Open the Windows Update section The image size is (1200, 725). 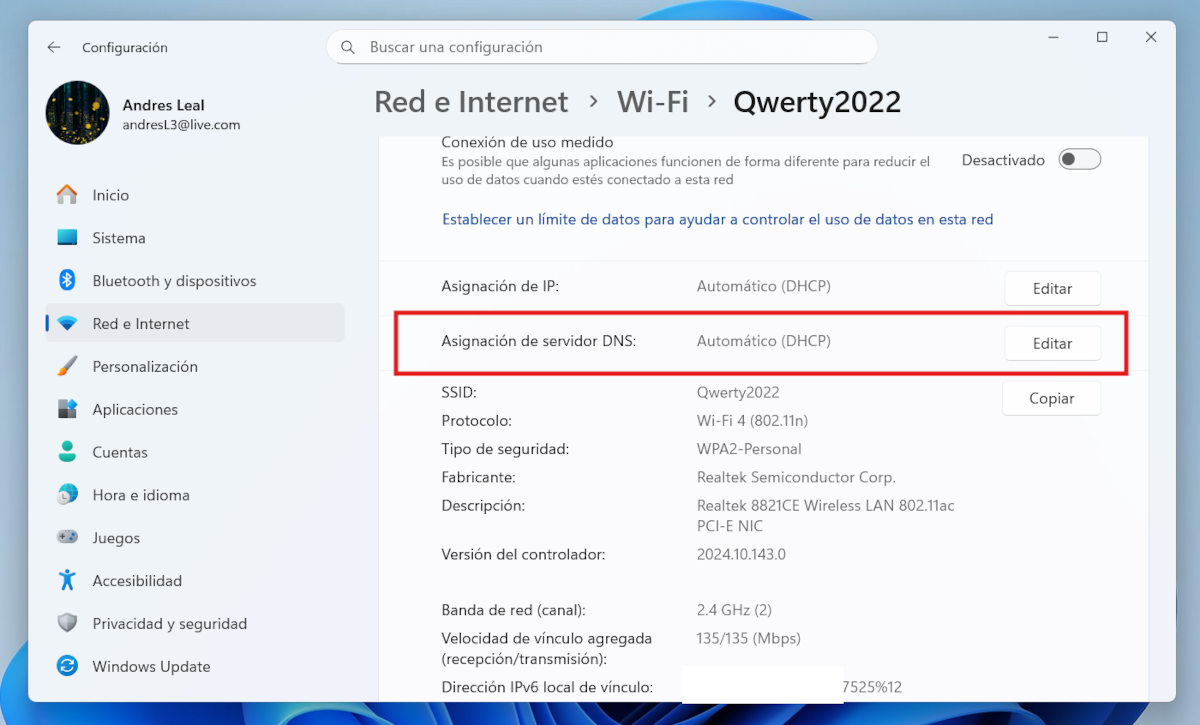(x=151, y=666)
